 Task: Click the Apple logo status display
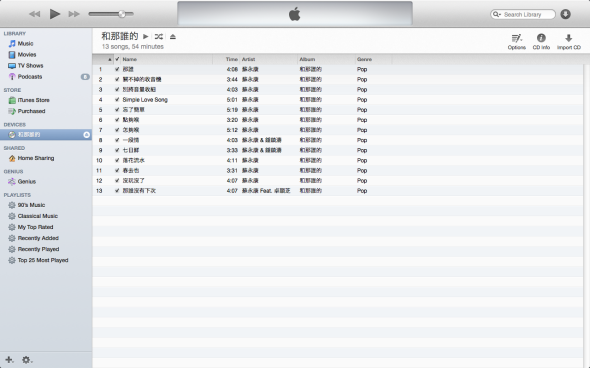(295, 14)
